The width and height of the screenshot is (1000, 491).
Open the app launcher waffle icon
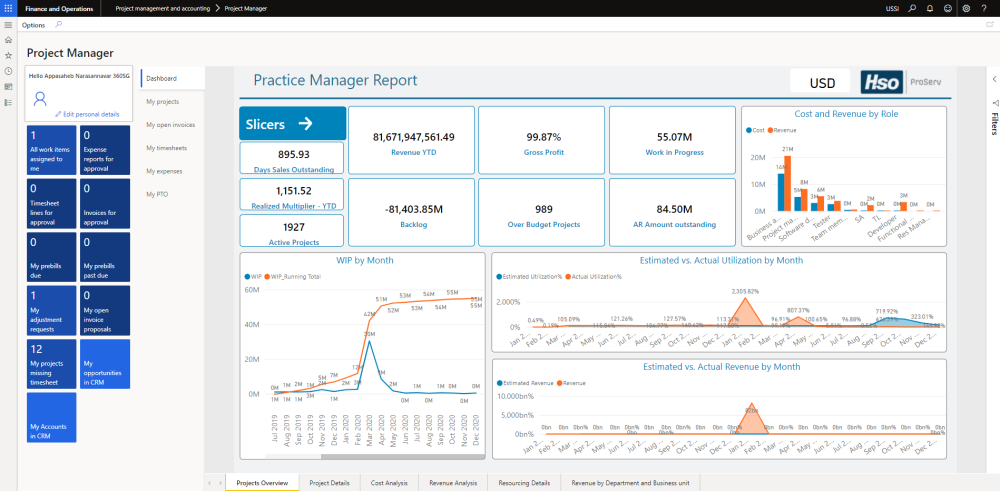coord(8,8)
